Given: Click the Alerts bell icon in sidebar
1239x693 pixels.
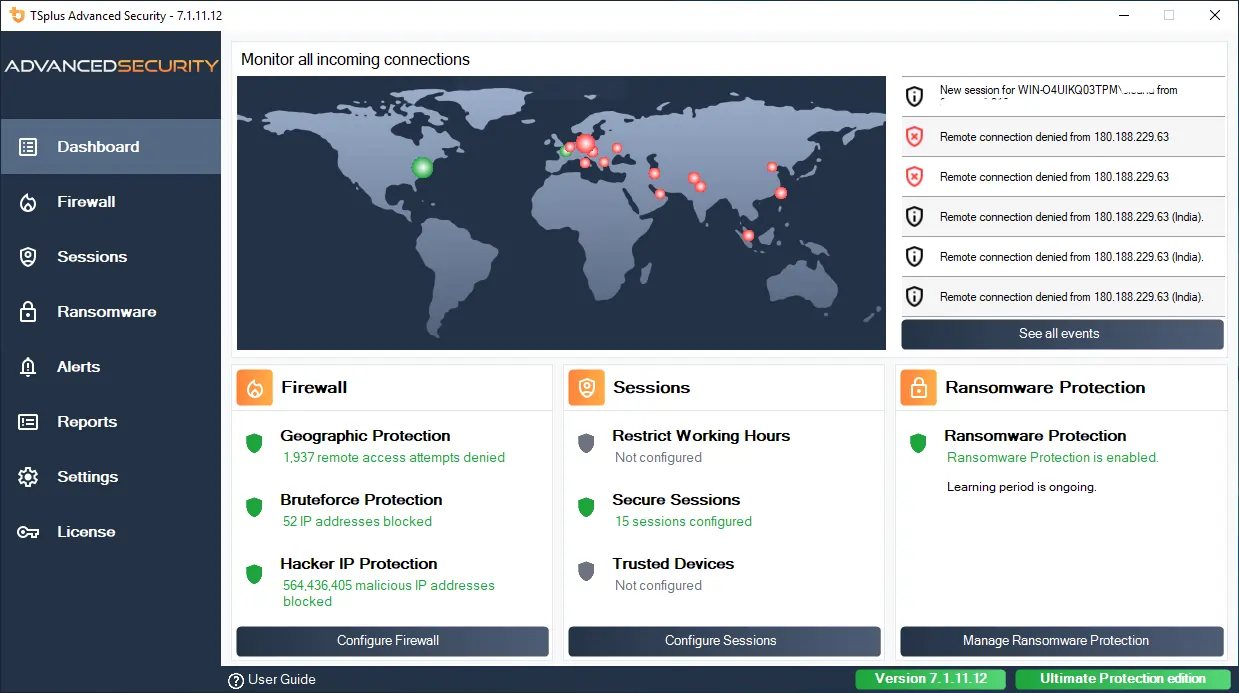Looking at the screenshot, I should [28, 367].
